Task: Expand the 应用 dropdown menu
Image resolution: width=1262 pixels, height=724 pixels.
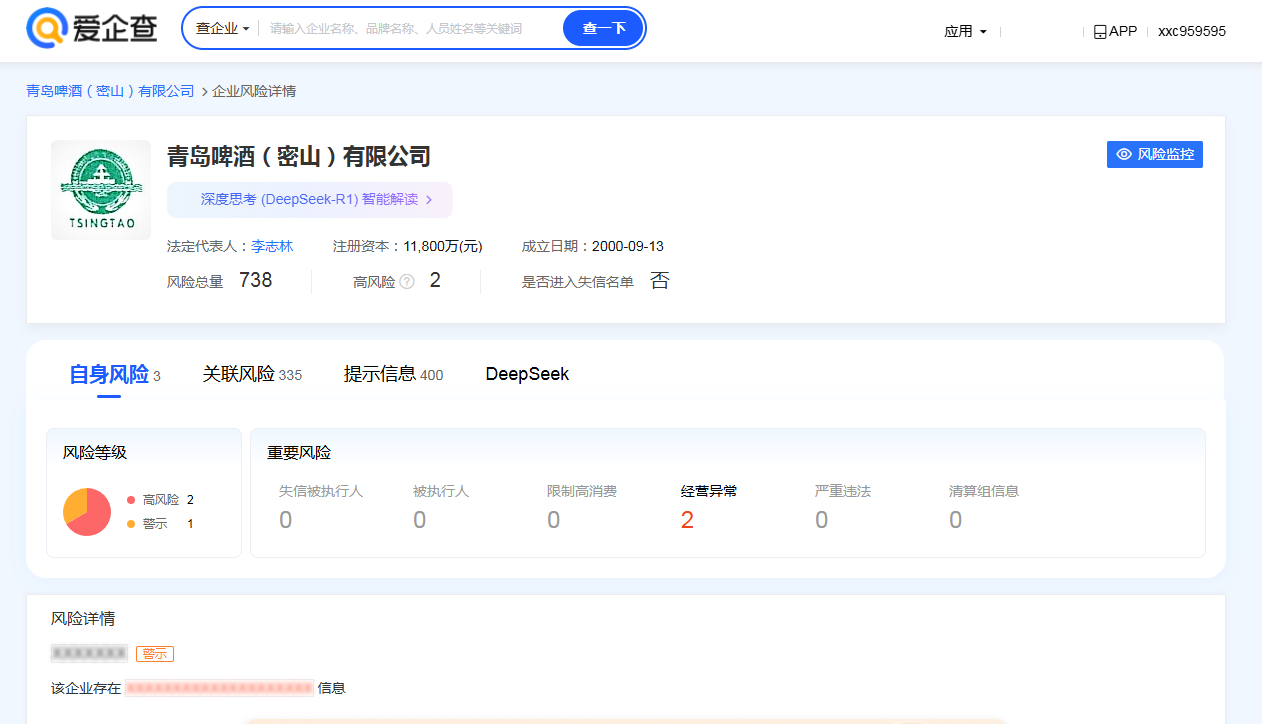Action: pyautogui.click(x=965, y=32)
